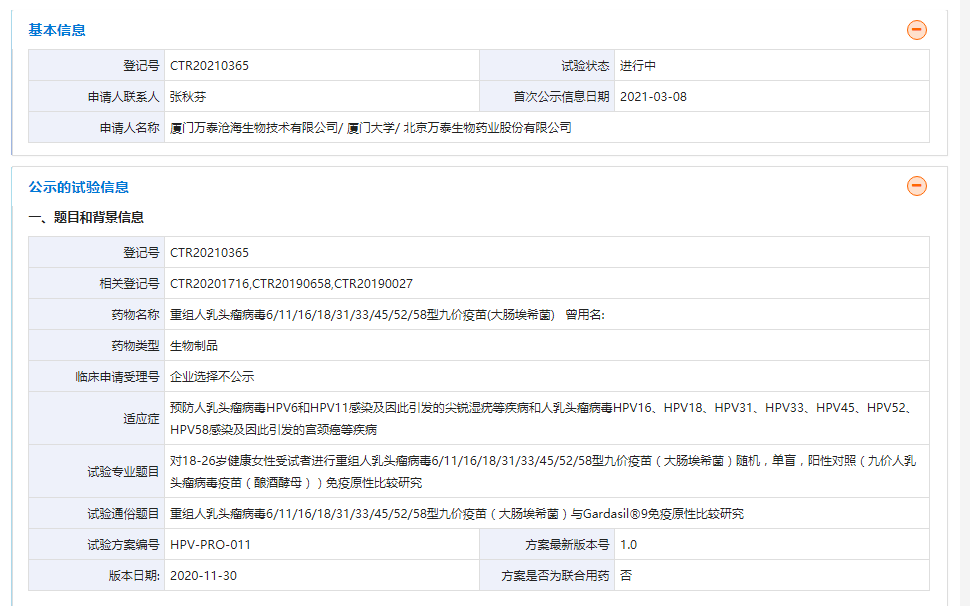970x606 pixels.
Task: Click drug type value 生物制品
Action: point(194,345)
